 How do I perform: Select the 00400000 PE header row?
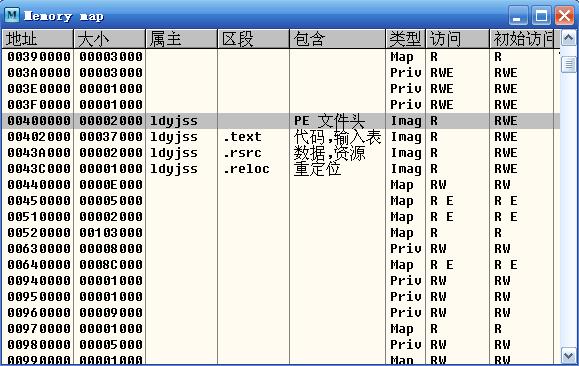pos(281,121)
